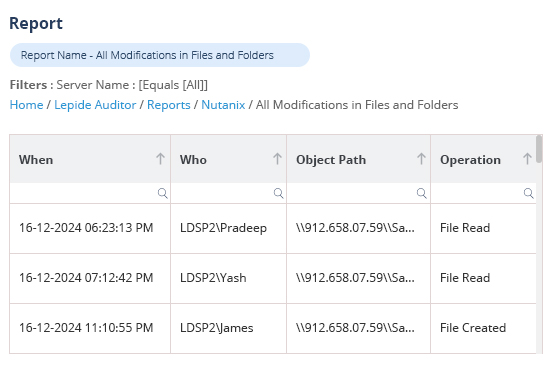Click the Operation column header
The image size is (552, 380).
click(x=483, y=159)
